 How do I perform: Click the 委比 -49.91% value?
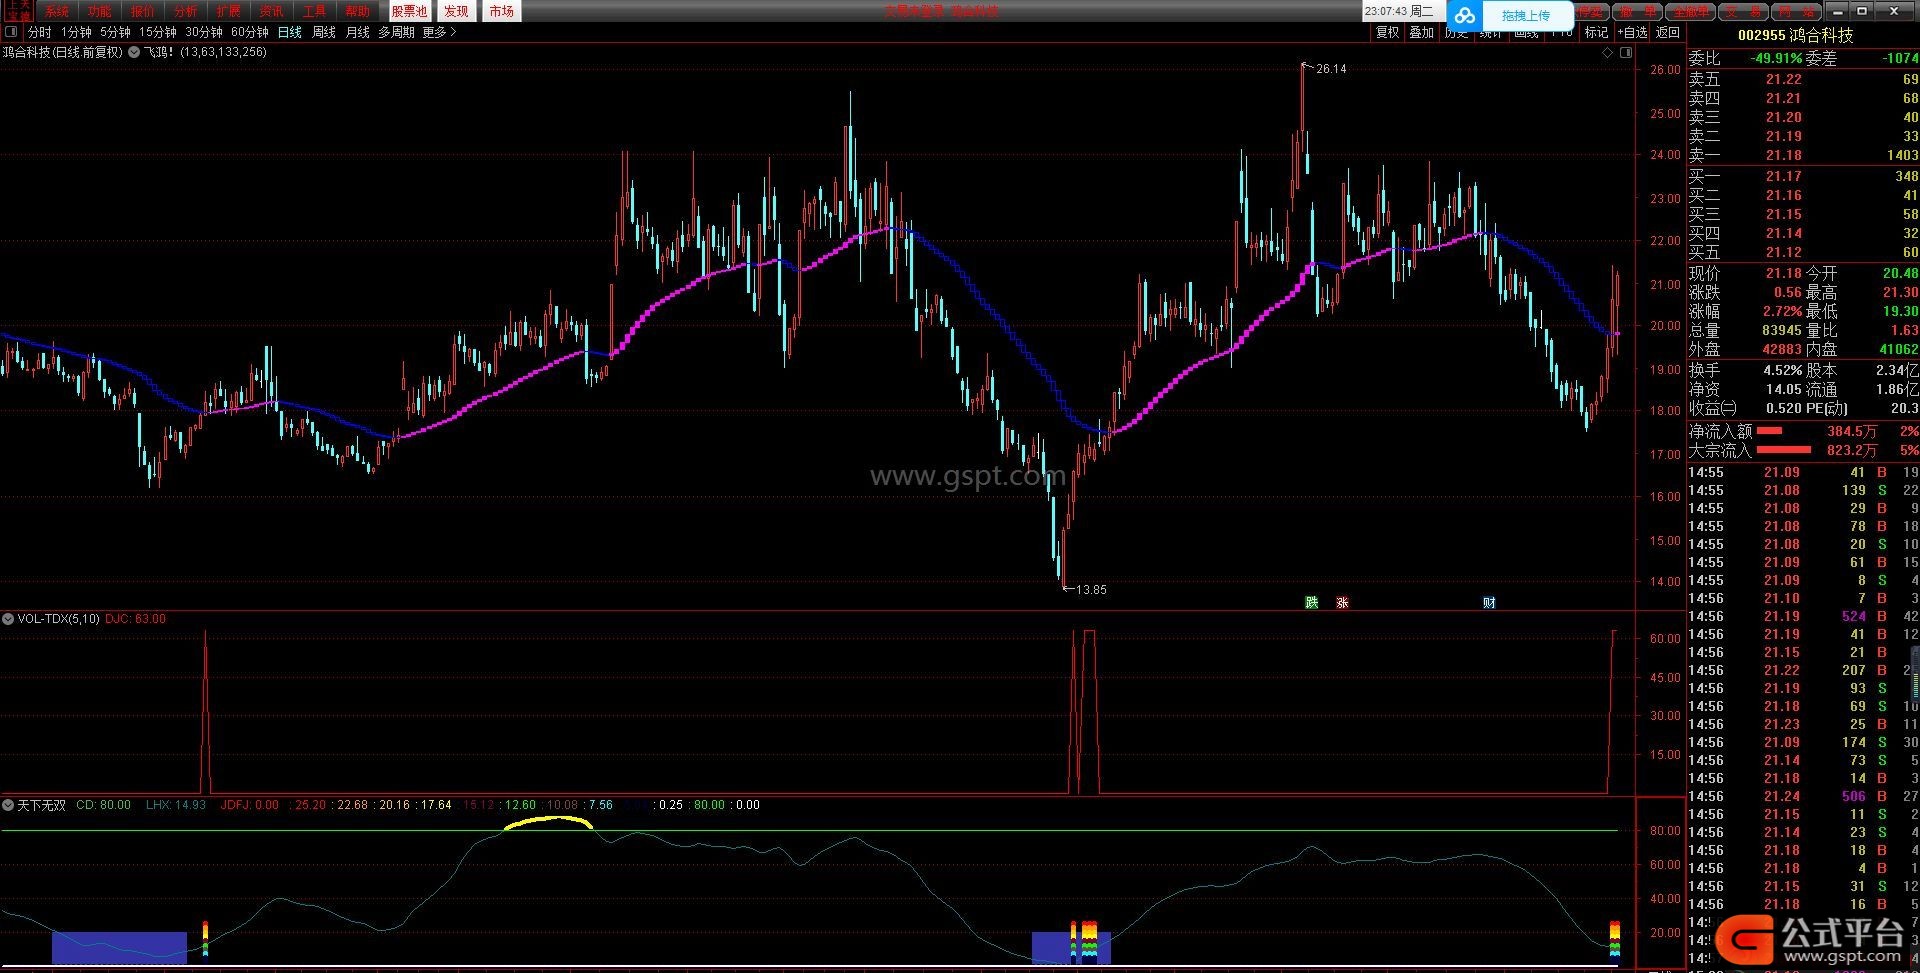(x=1776, y=59)
